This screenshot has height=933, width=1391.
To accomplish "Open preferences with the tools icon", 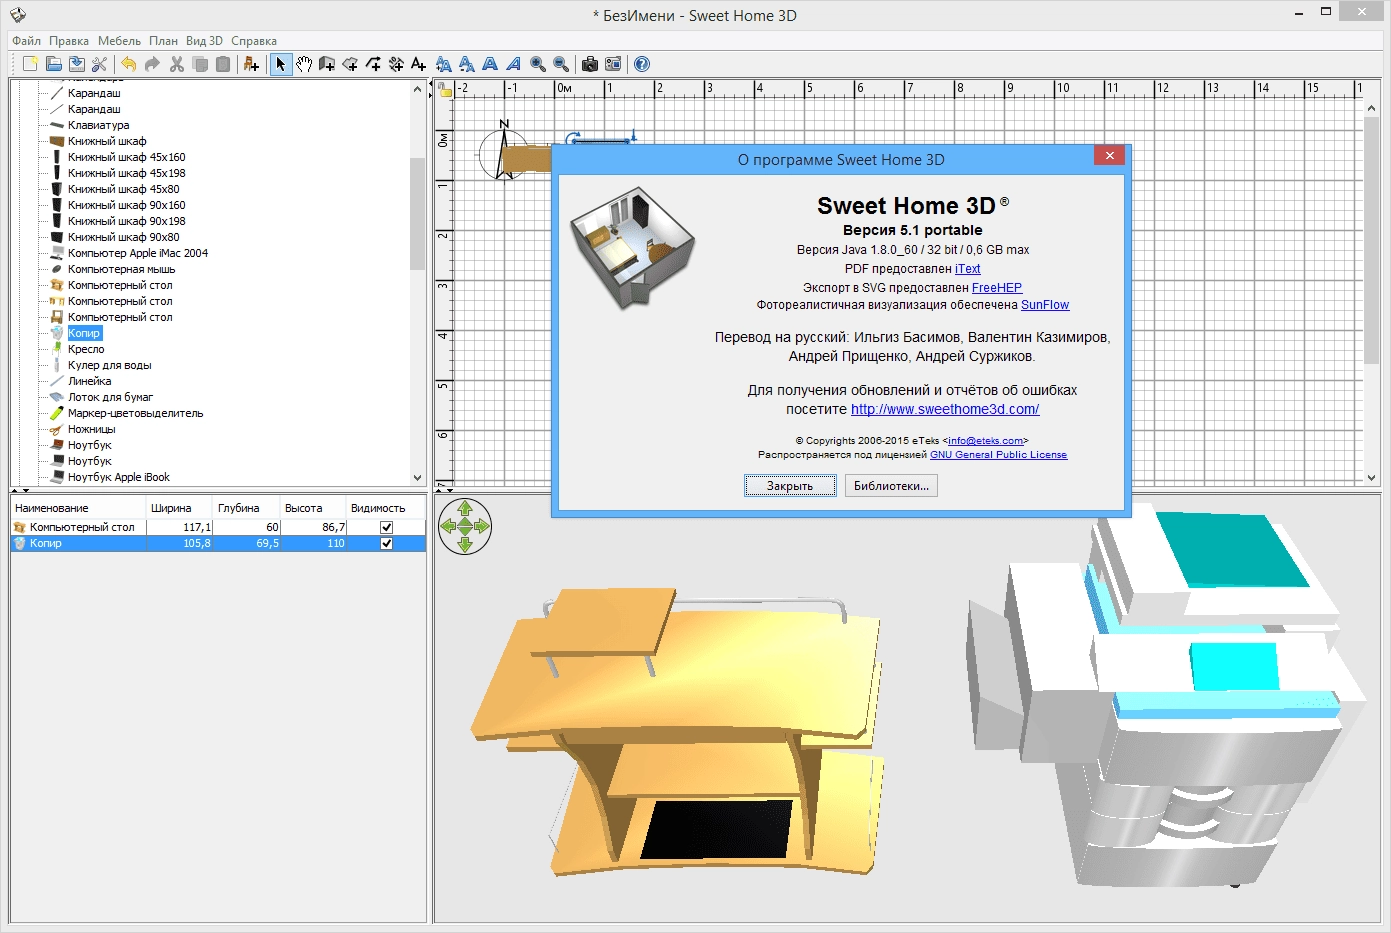I will coord(99,64).
